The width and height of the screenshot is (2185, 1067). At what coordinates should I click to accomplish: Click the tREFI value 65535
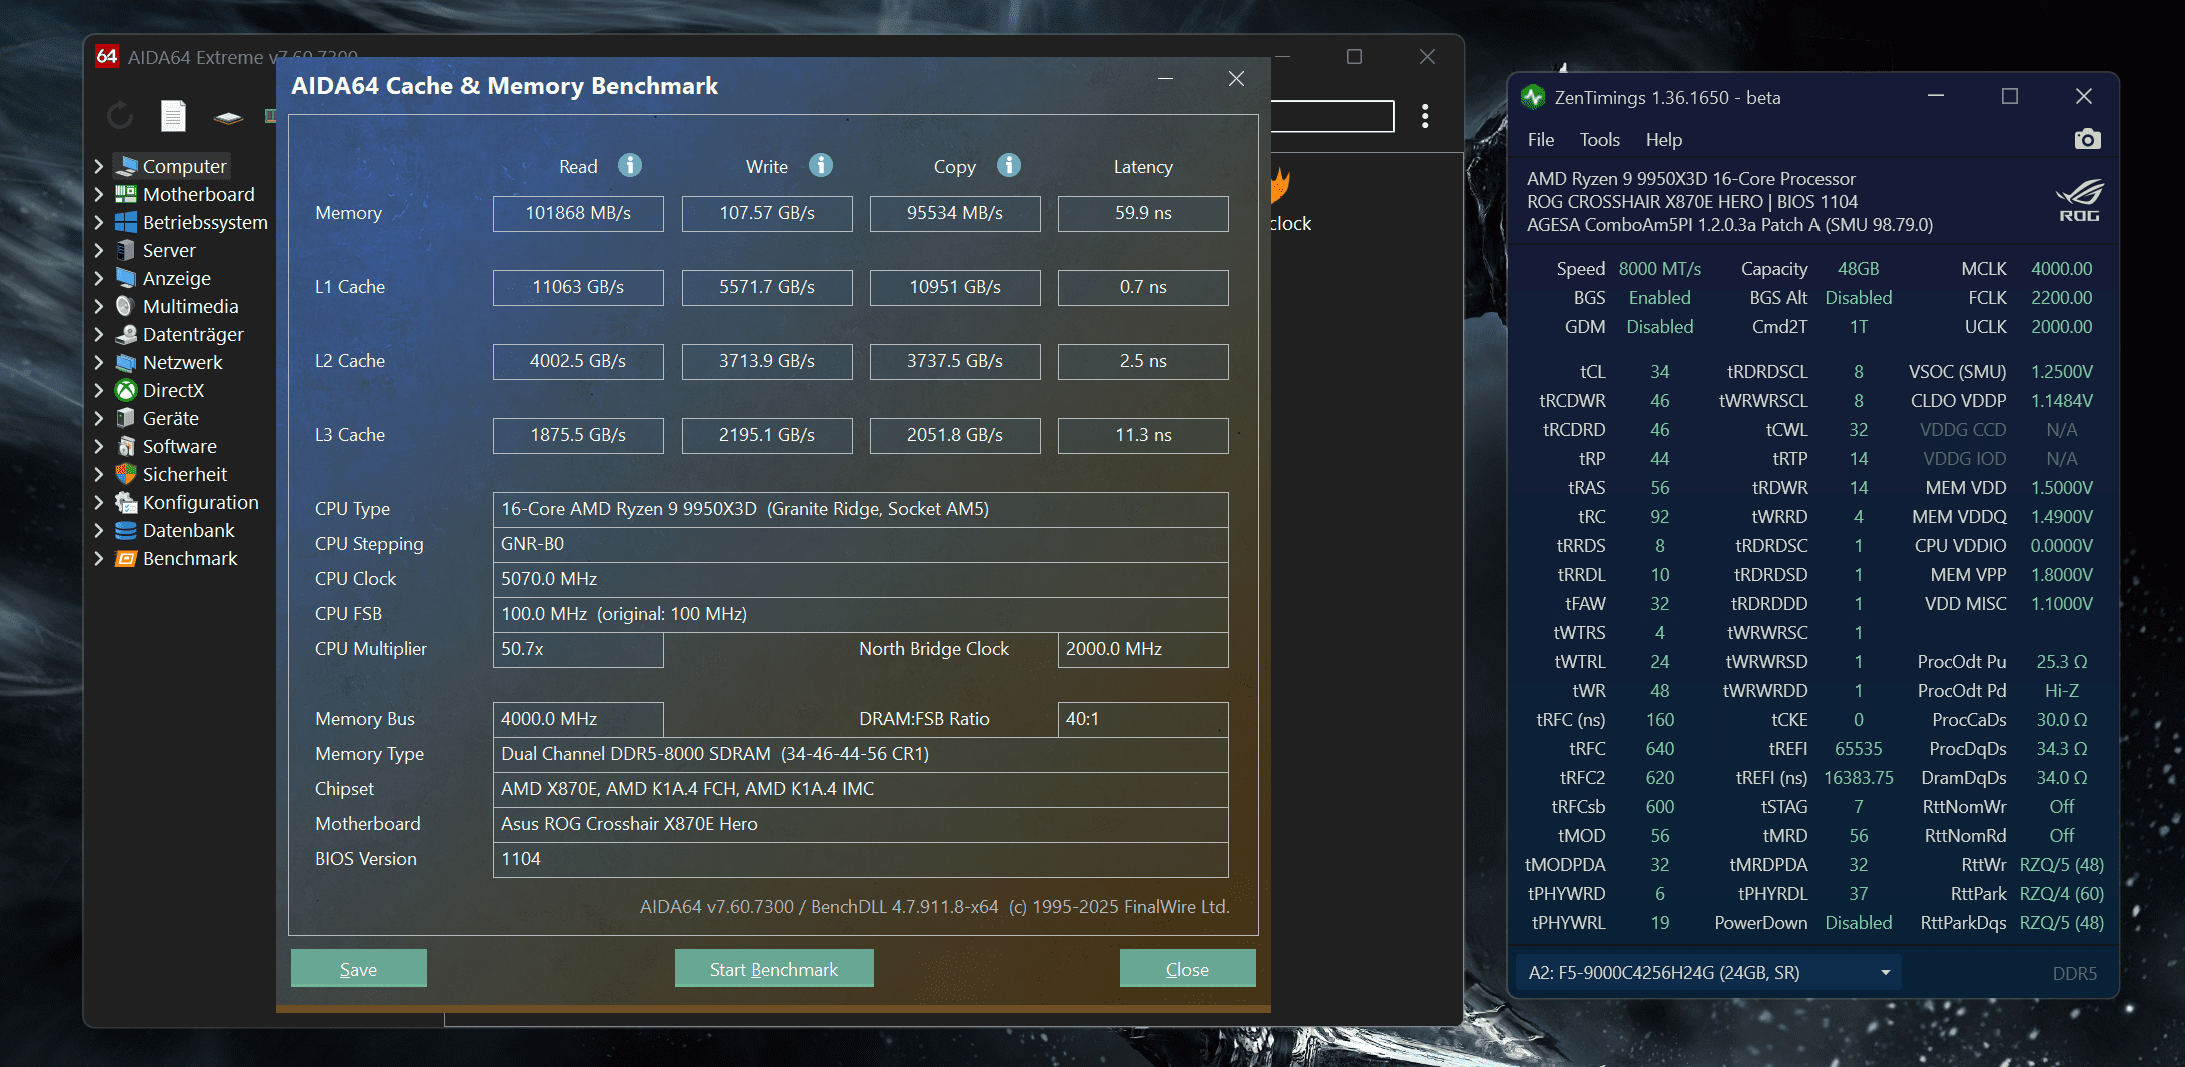[x=1859, y=748]
